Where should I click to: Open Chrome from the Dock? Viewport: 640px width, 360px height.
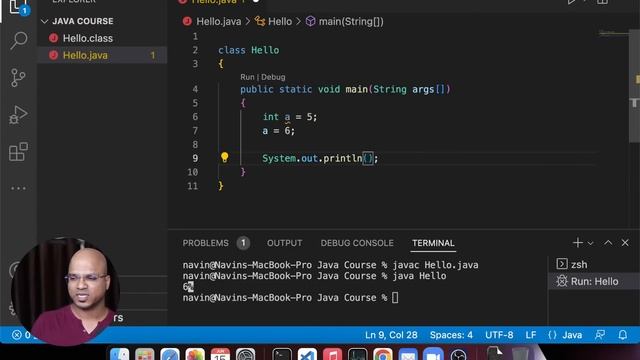click(x=382, y=354)
